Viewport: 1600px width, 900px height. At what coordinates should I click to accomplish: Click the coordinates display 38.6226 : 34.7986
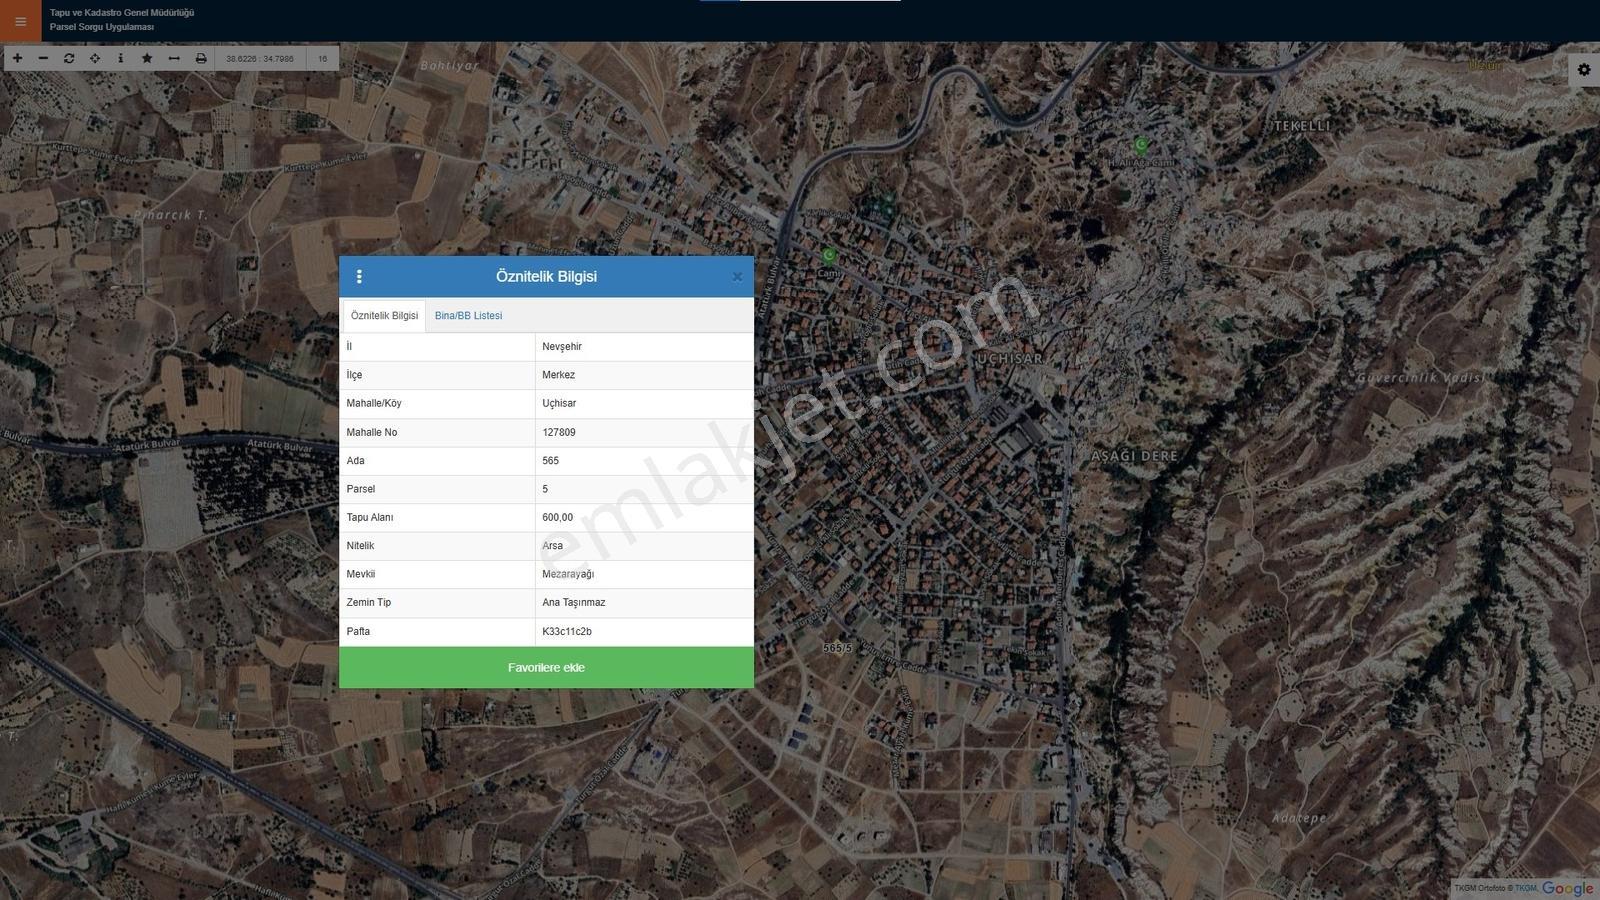click(260, 59)
